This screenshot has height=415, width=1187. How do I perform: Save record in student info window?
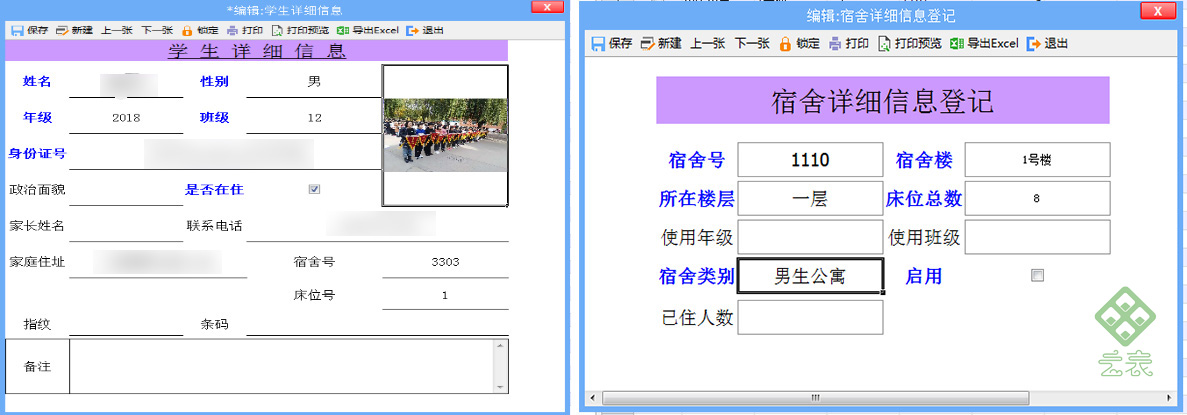point(30,31)
